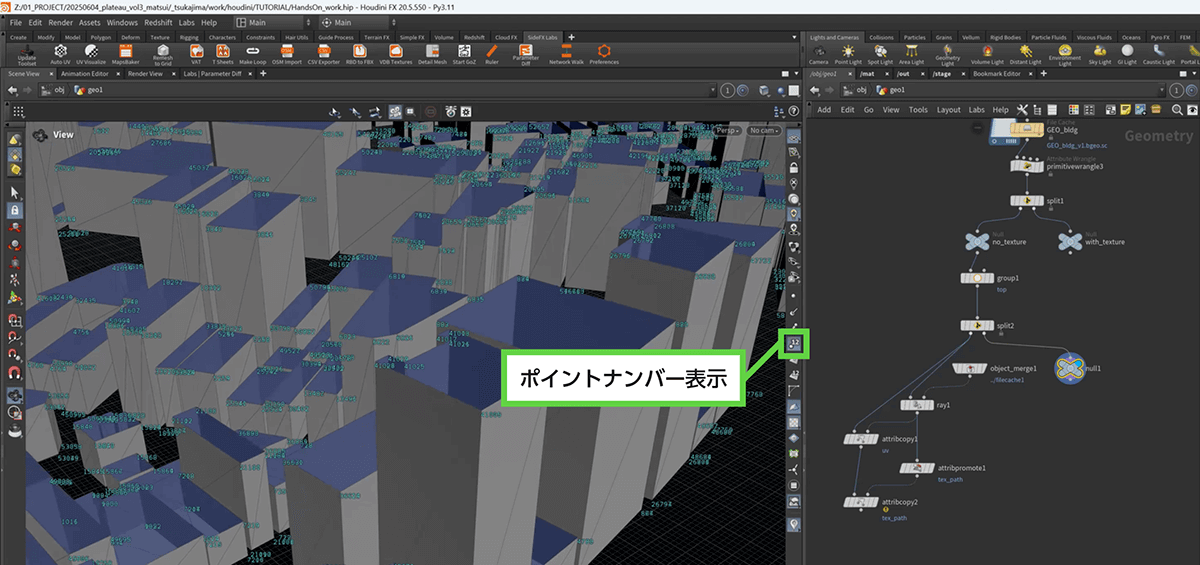Click the Sky Light shelf tool
Screen dimensions: 1200x565
pyautogui.click(x=1099, y=53)
